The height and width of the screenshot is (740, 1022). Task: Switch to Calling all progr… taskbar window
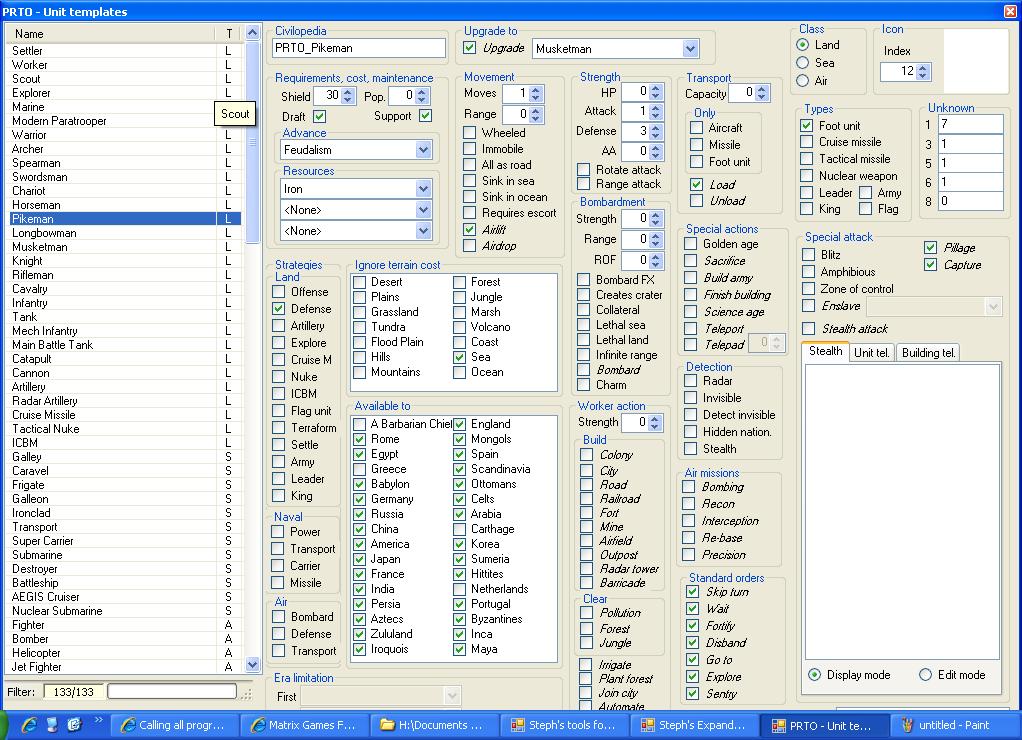(174, 725)
